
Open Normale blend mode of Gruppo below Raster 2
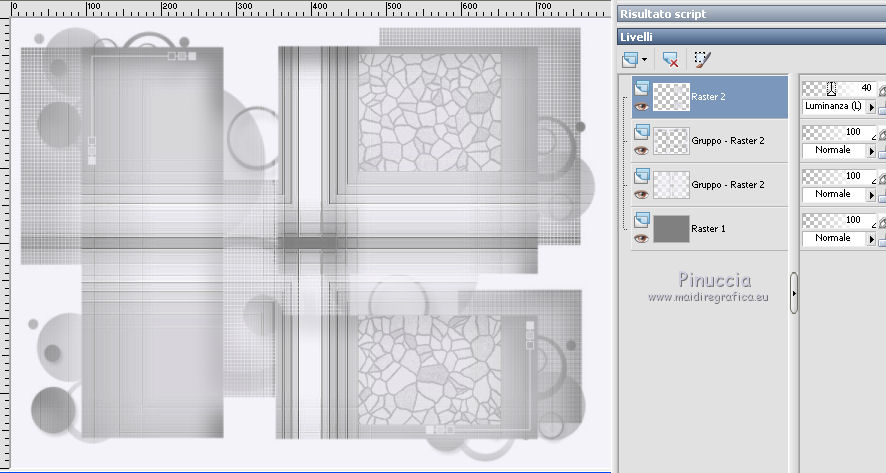871,151
